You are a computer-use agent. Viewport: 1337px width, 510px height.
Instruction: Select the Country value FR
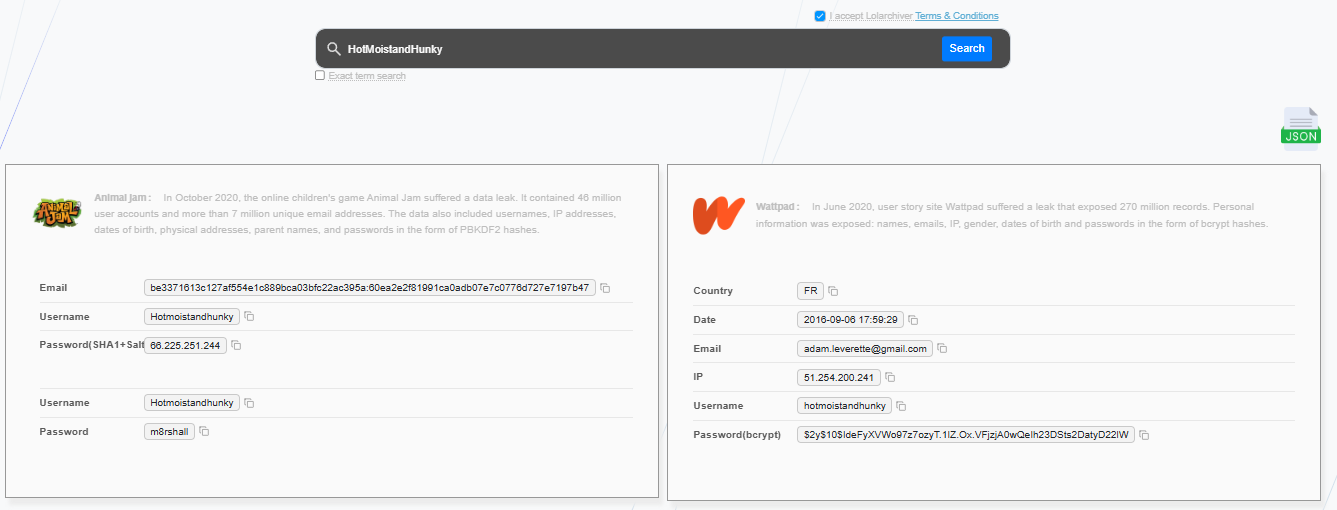pos(810,291)
